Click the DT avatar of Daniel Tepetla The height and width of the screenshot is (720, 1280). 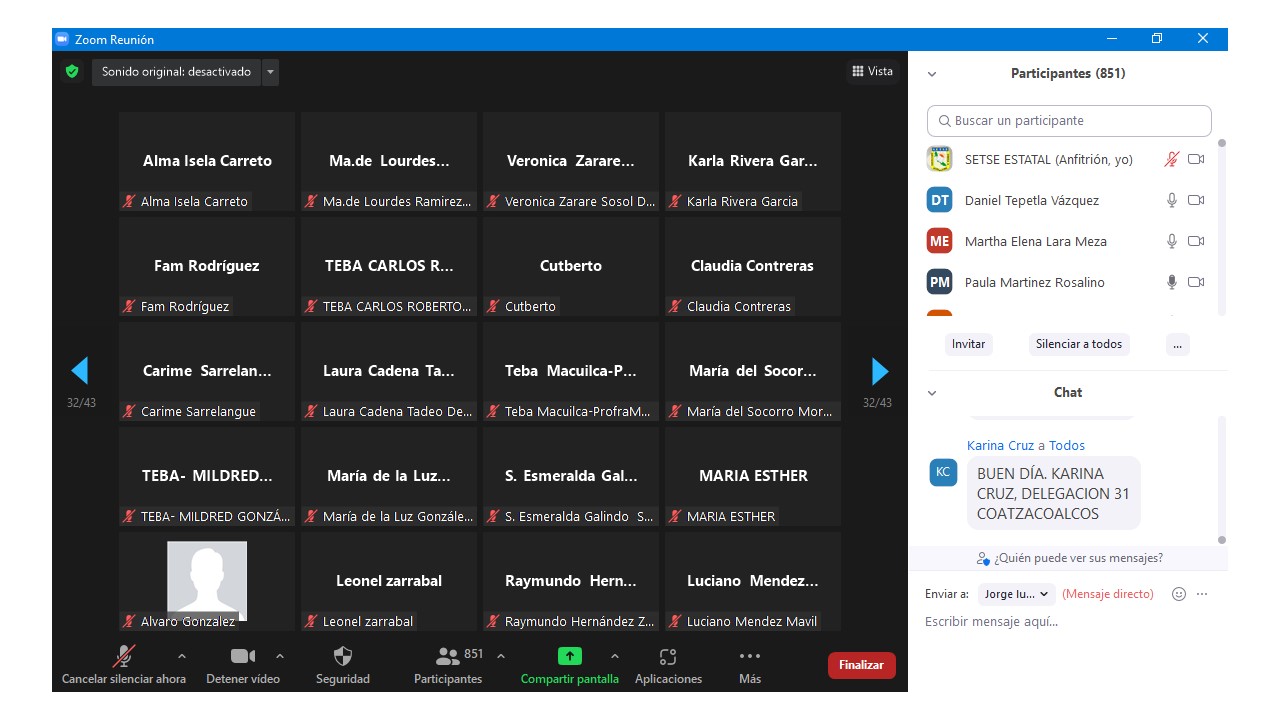pyautogui.click(x=940, y=200)
